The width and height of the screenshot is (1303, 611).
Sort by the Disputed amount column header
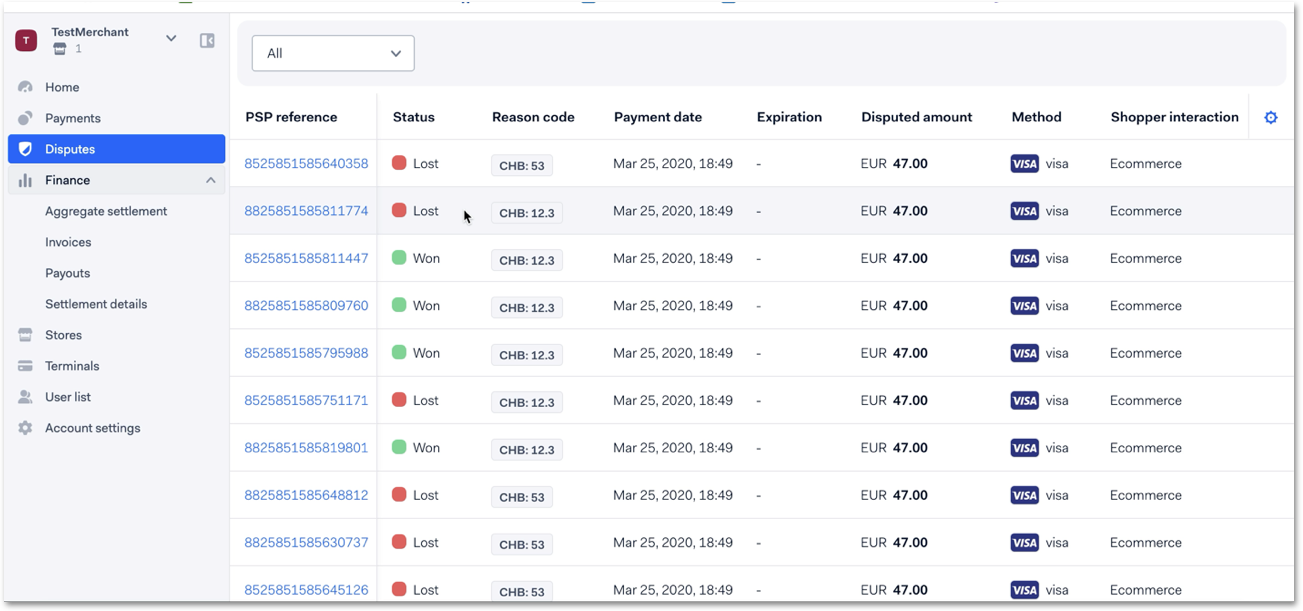(x=916, y=117)
